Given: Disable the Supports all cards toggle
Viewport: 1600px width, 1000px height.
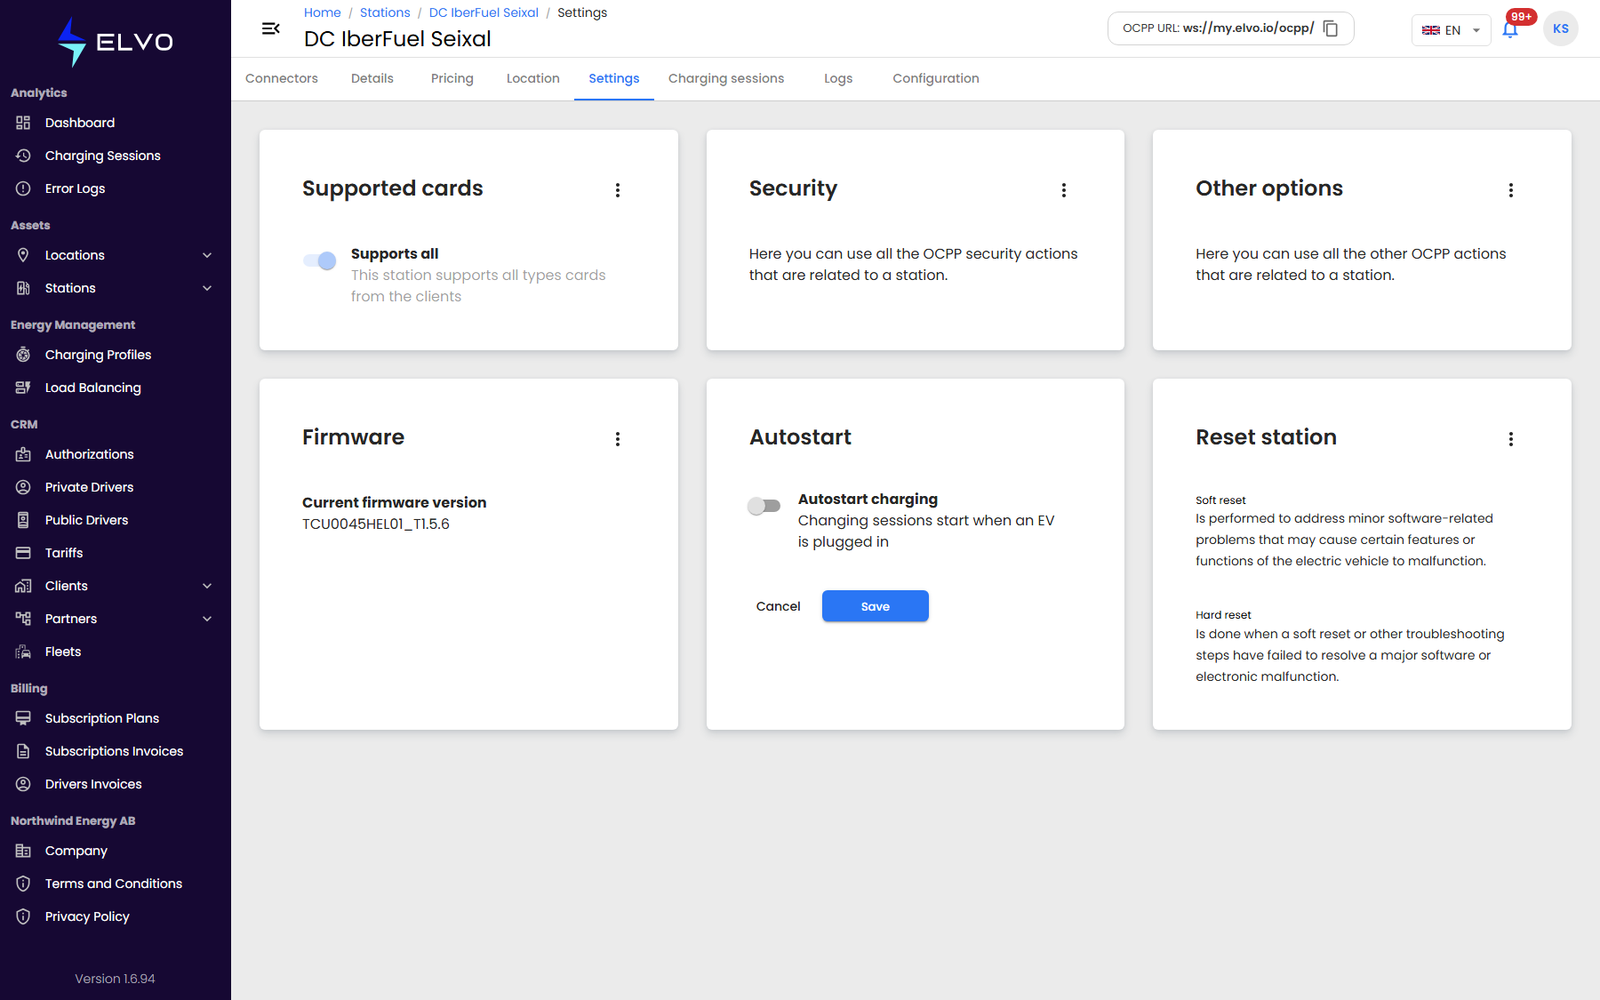Looking at the screenshot, I should click(320, 261).
